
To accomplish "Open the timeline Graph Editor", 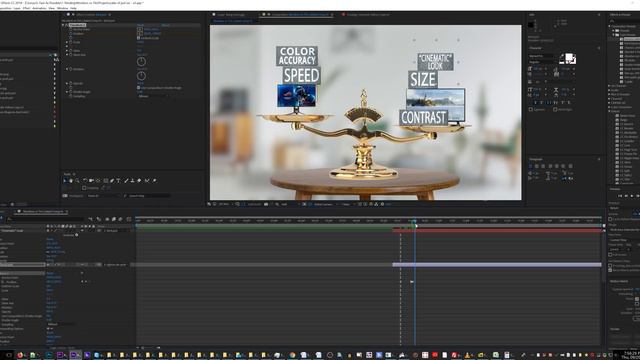I will [x=129, y=219].
